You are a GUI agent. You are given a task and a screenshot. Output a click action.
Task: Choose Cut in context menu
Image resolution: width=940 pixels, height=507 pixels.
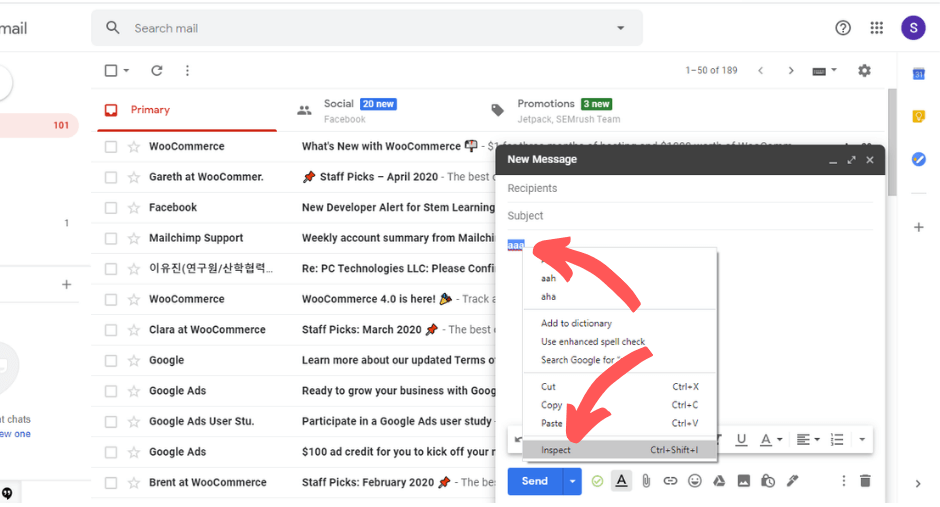pos(620,387)
